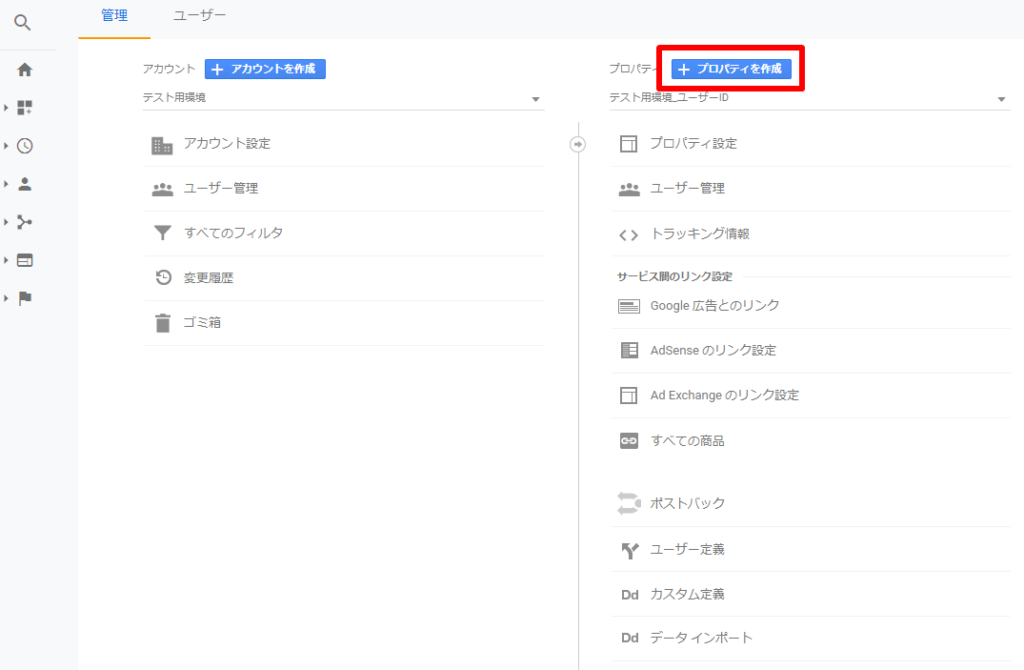Open 変更履歴 link
The width and height of the screenshot is (1024, 670).
point(208,278)
